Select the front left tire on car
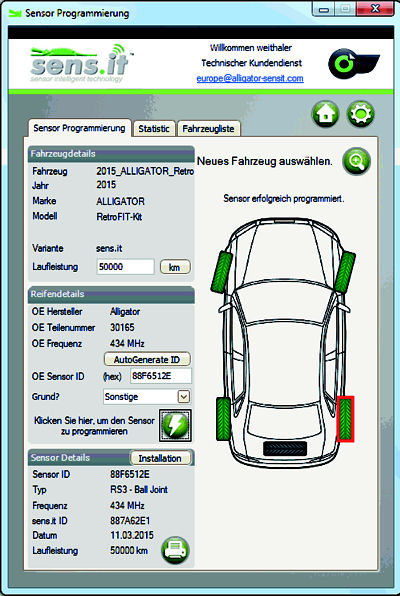The width and height of the screenshot is (400, 596). click(222, 272)
